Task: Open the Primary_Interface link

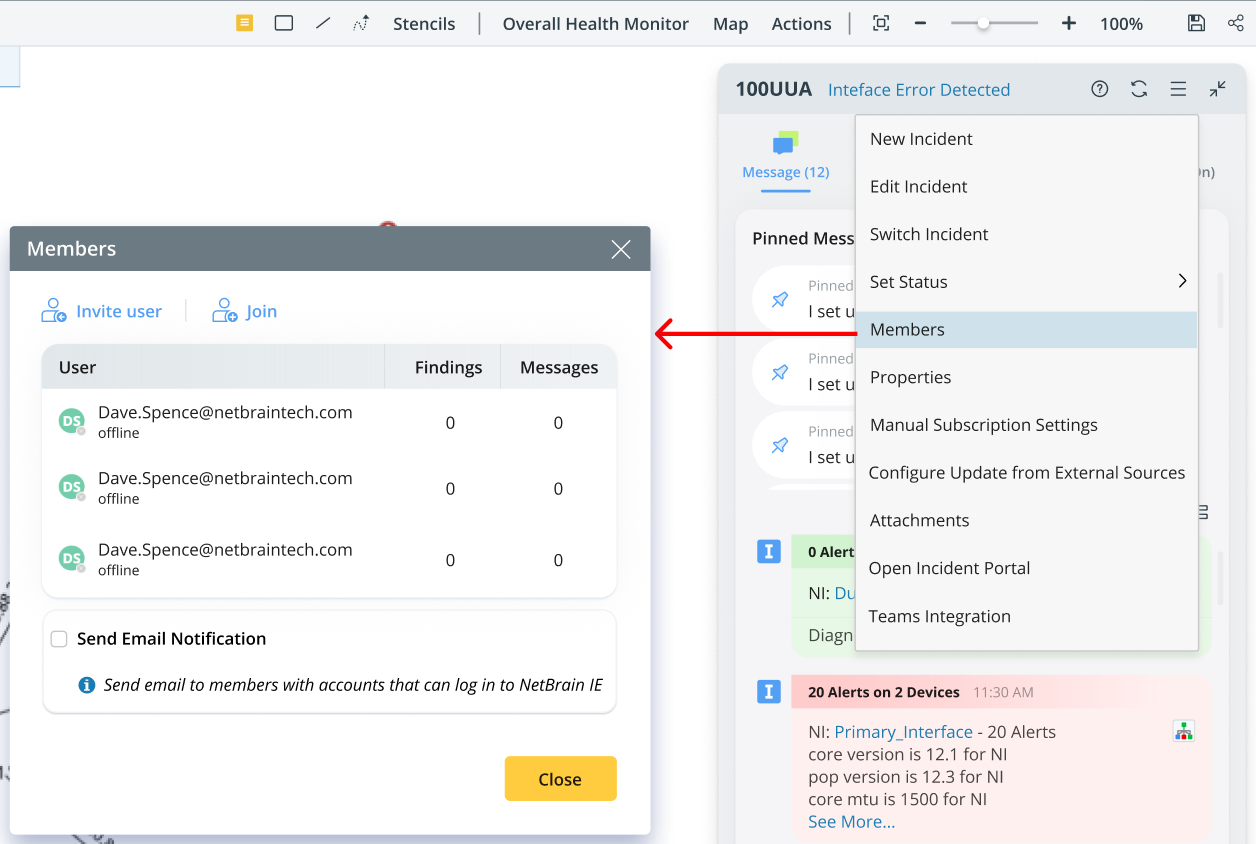Action: (x=904, y=732)
